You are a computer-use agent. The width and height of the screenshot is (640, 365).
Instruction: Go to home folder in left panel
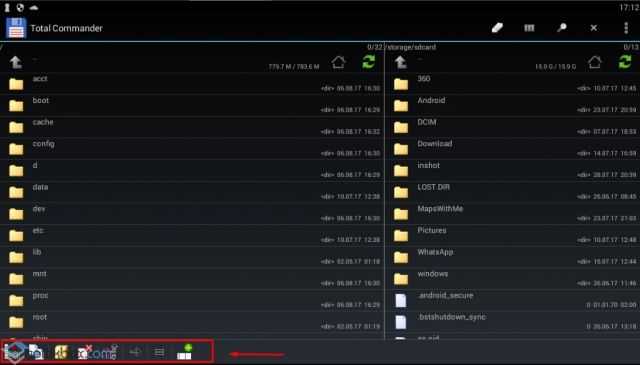[338, 62]
